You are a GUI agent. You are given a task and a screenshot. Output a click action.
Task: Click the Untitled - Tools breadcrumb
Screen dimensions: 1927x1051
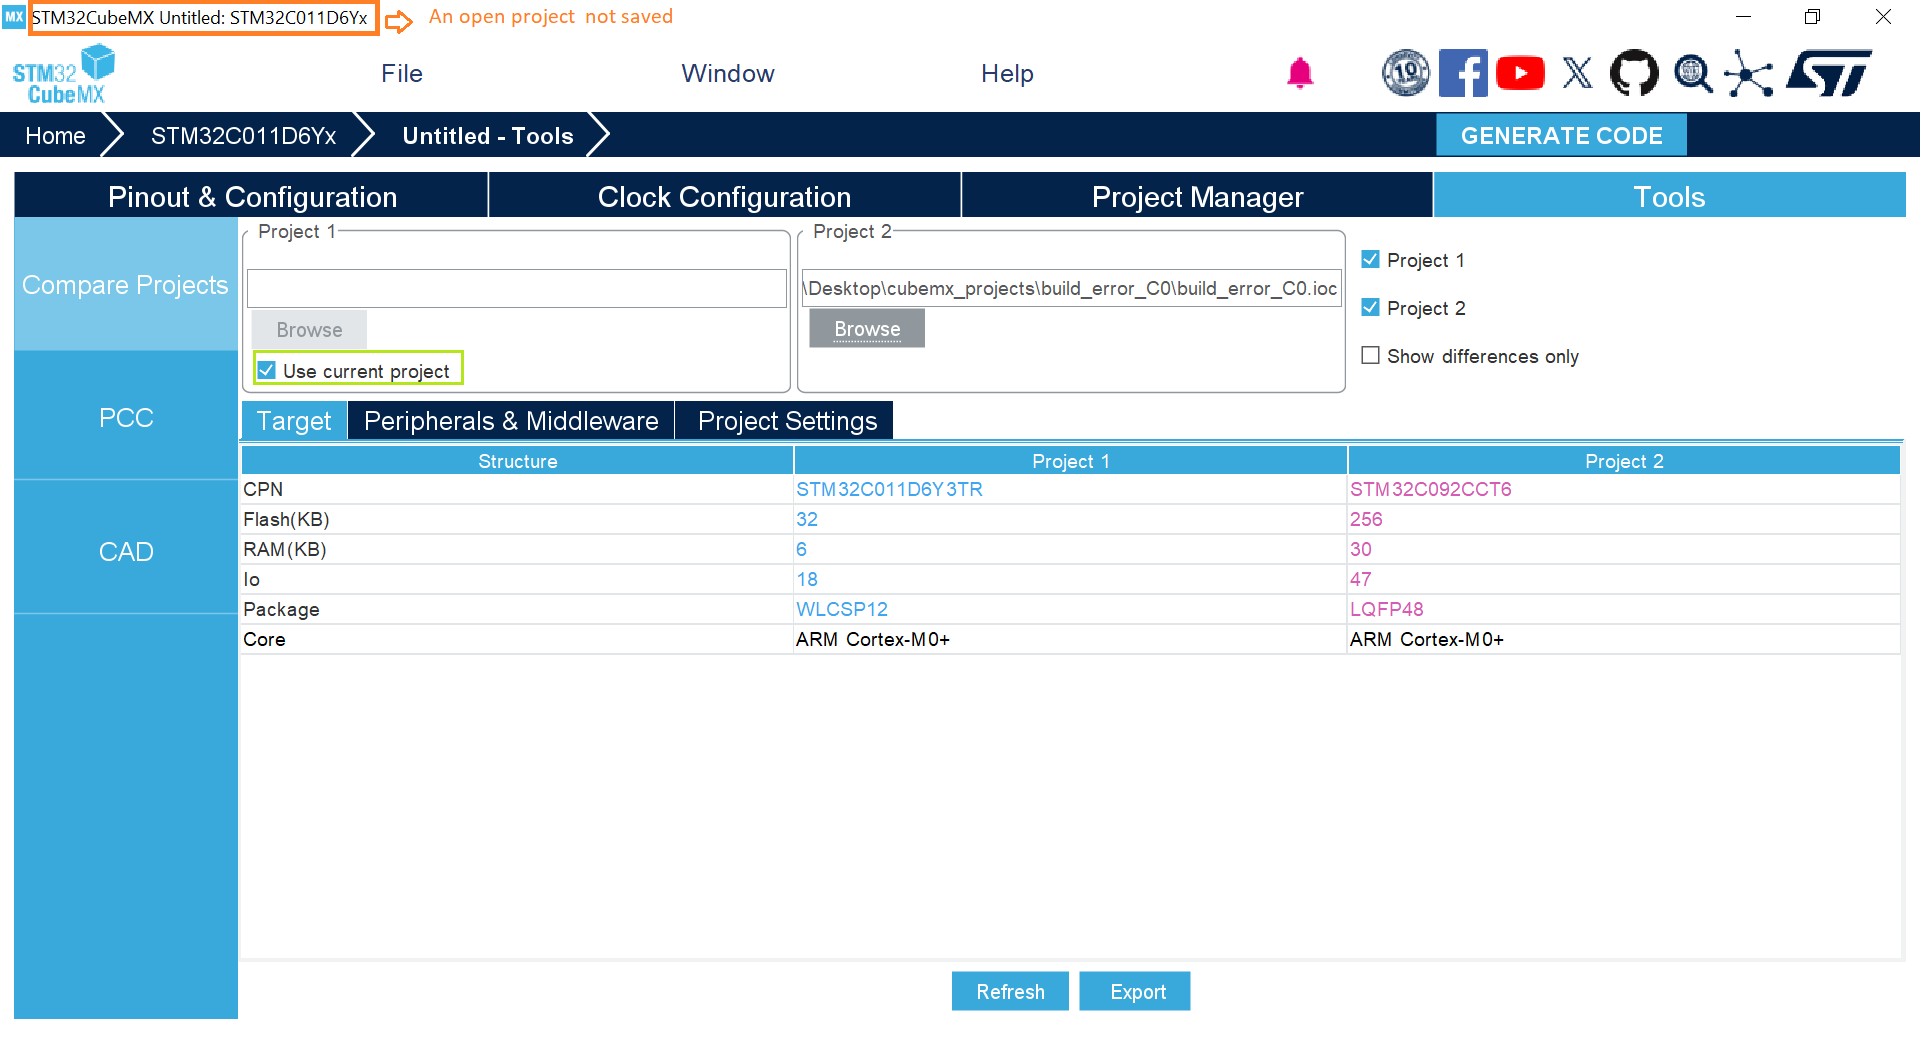tap(488, 136)
